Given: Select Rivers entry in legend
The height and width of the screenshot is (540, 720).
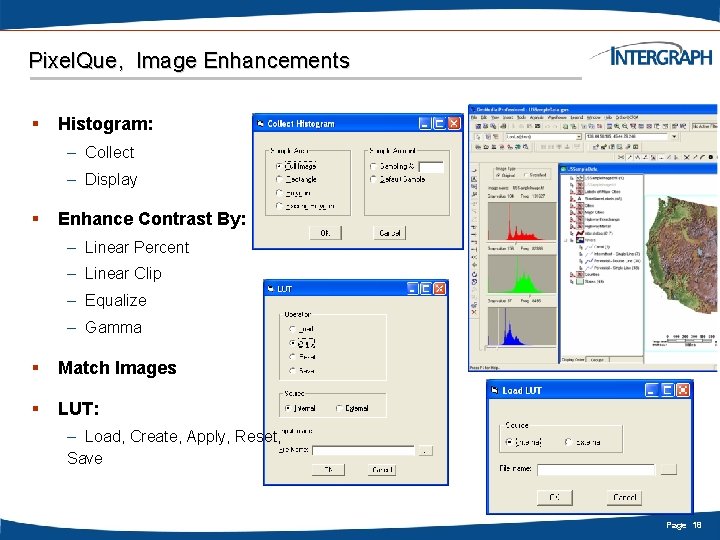Looking at the screenshot, I should [590, 240].
